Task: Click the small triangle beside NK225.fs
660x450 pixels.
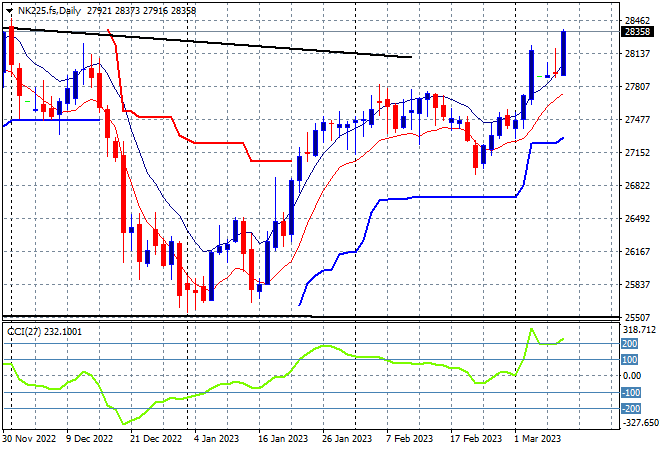Action: [x=9, y=11]
